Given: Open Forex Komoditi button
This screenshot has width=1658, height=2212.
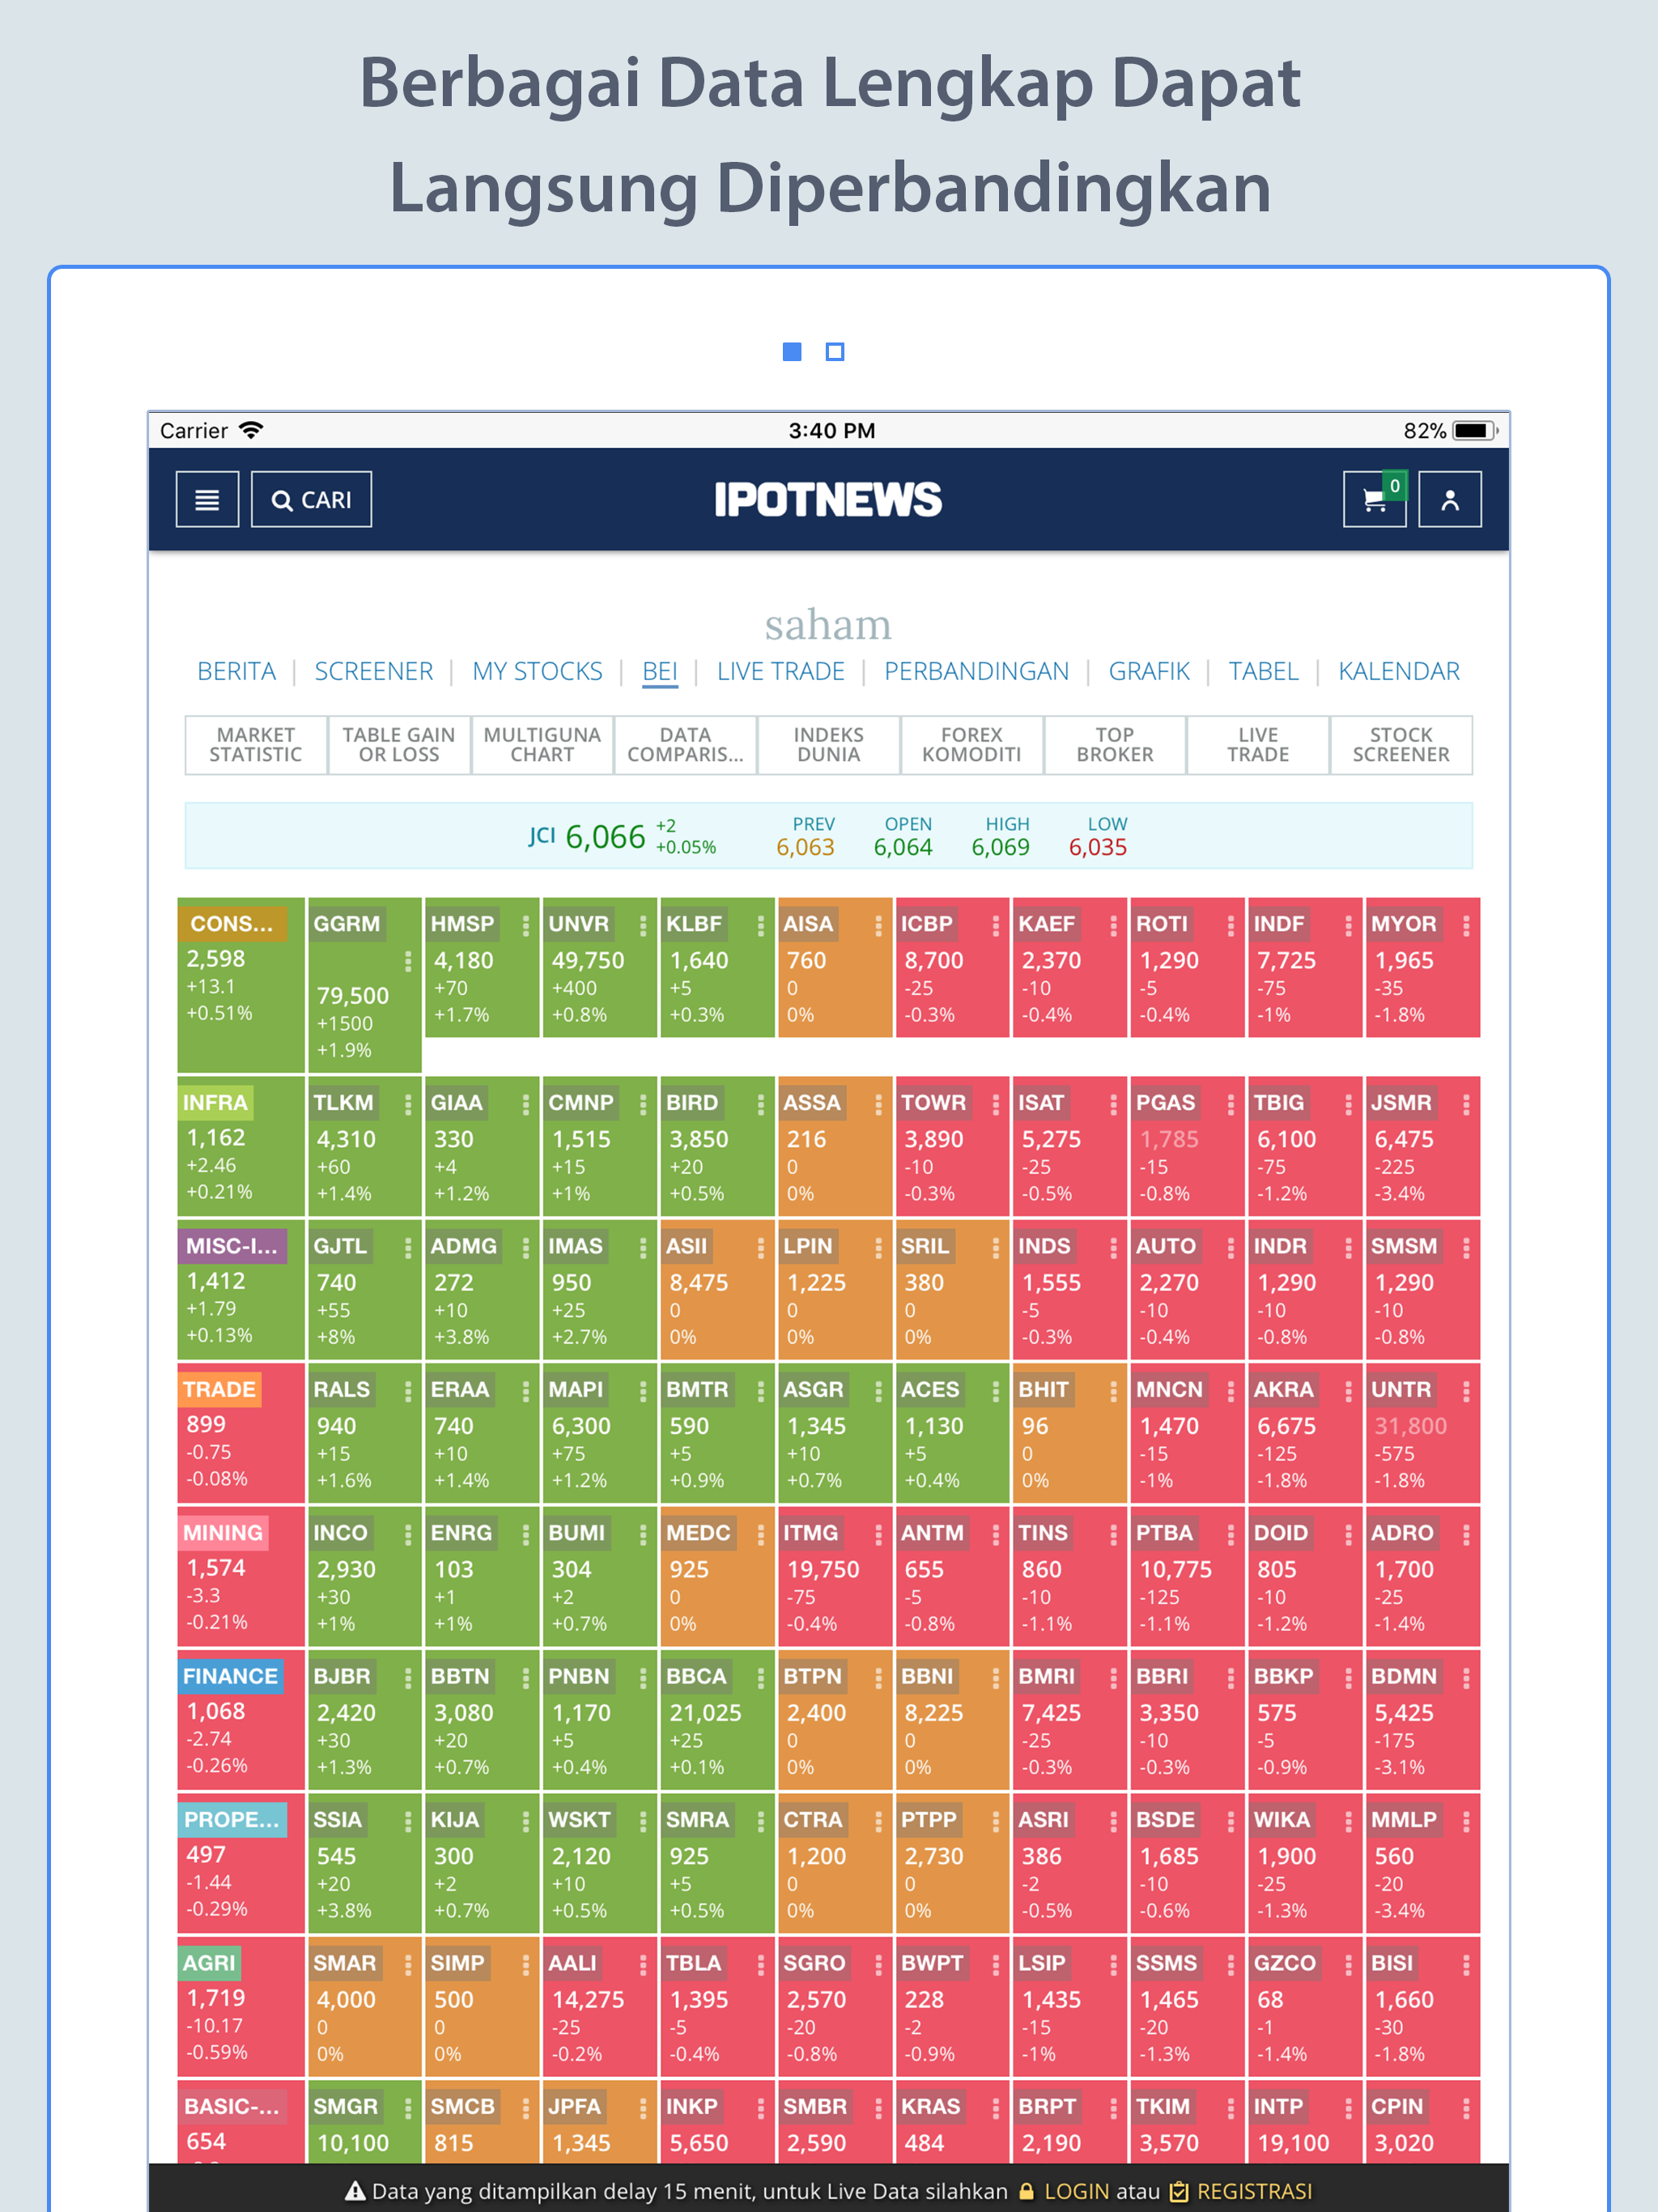Looking at the screenshot, I should click(971, 745).
